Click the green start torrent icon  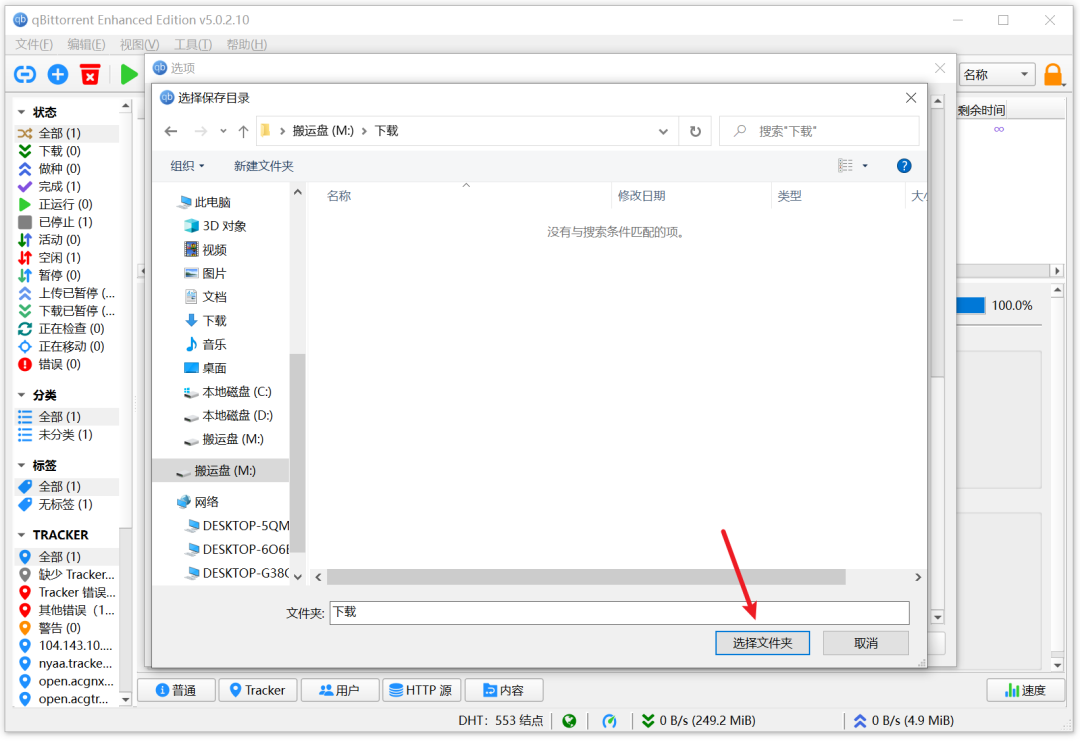(x=128, y=74)
